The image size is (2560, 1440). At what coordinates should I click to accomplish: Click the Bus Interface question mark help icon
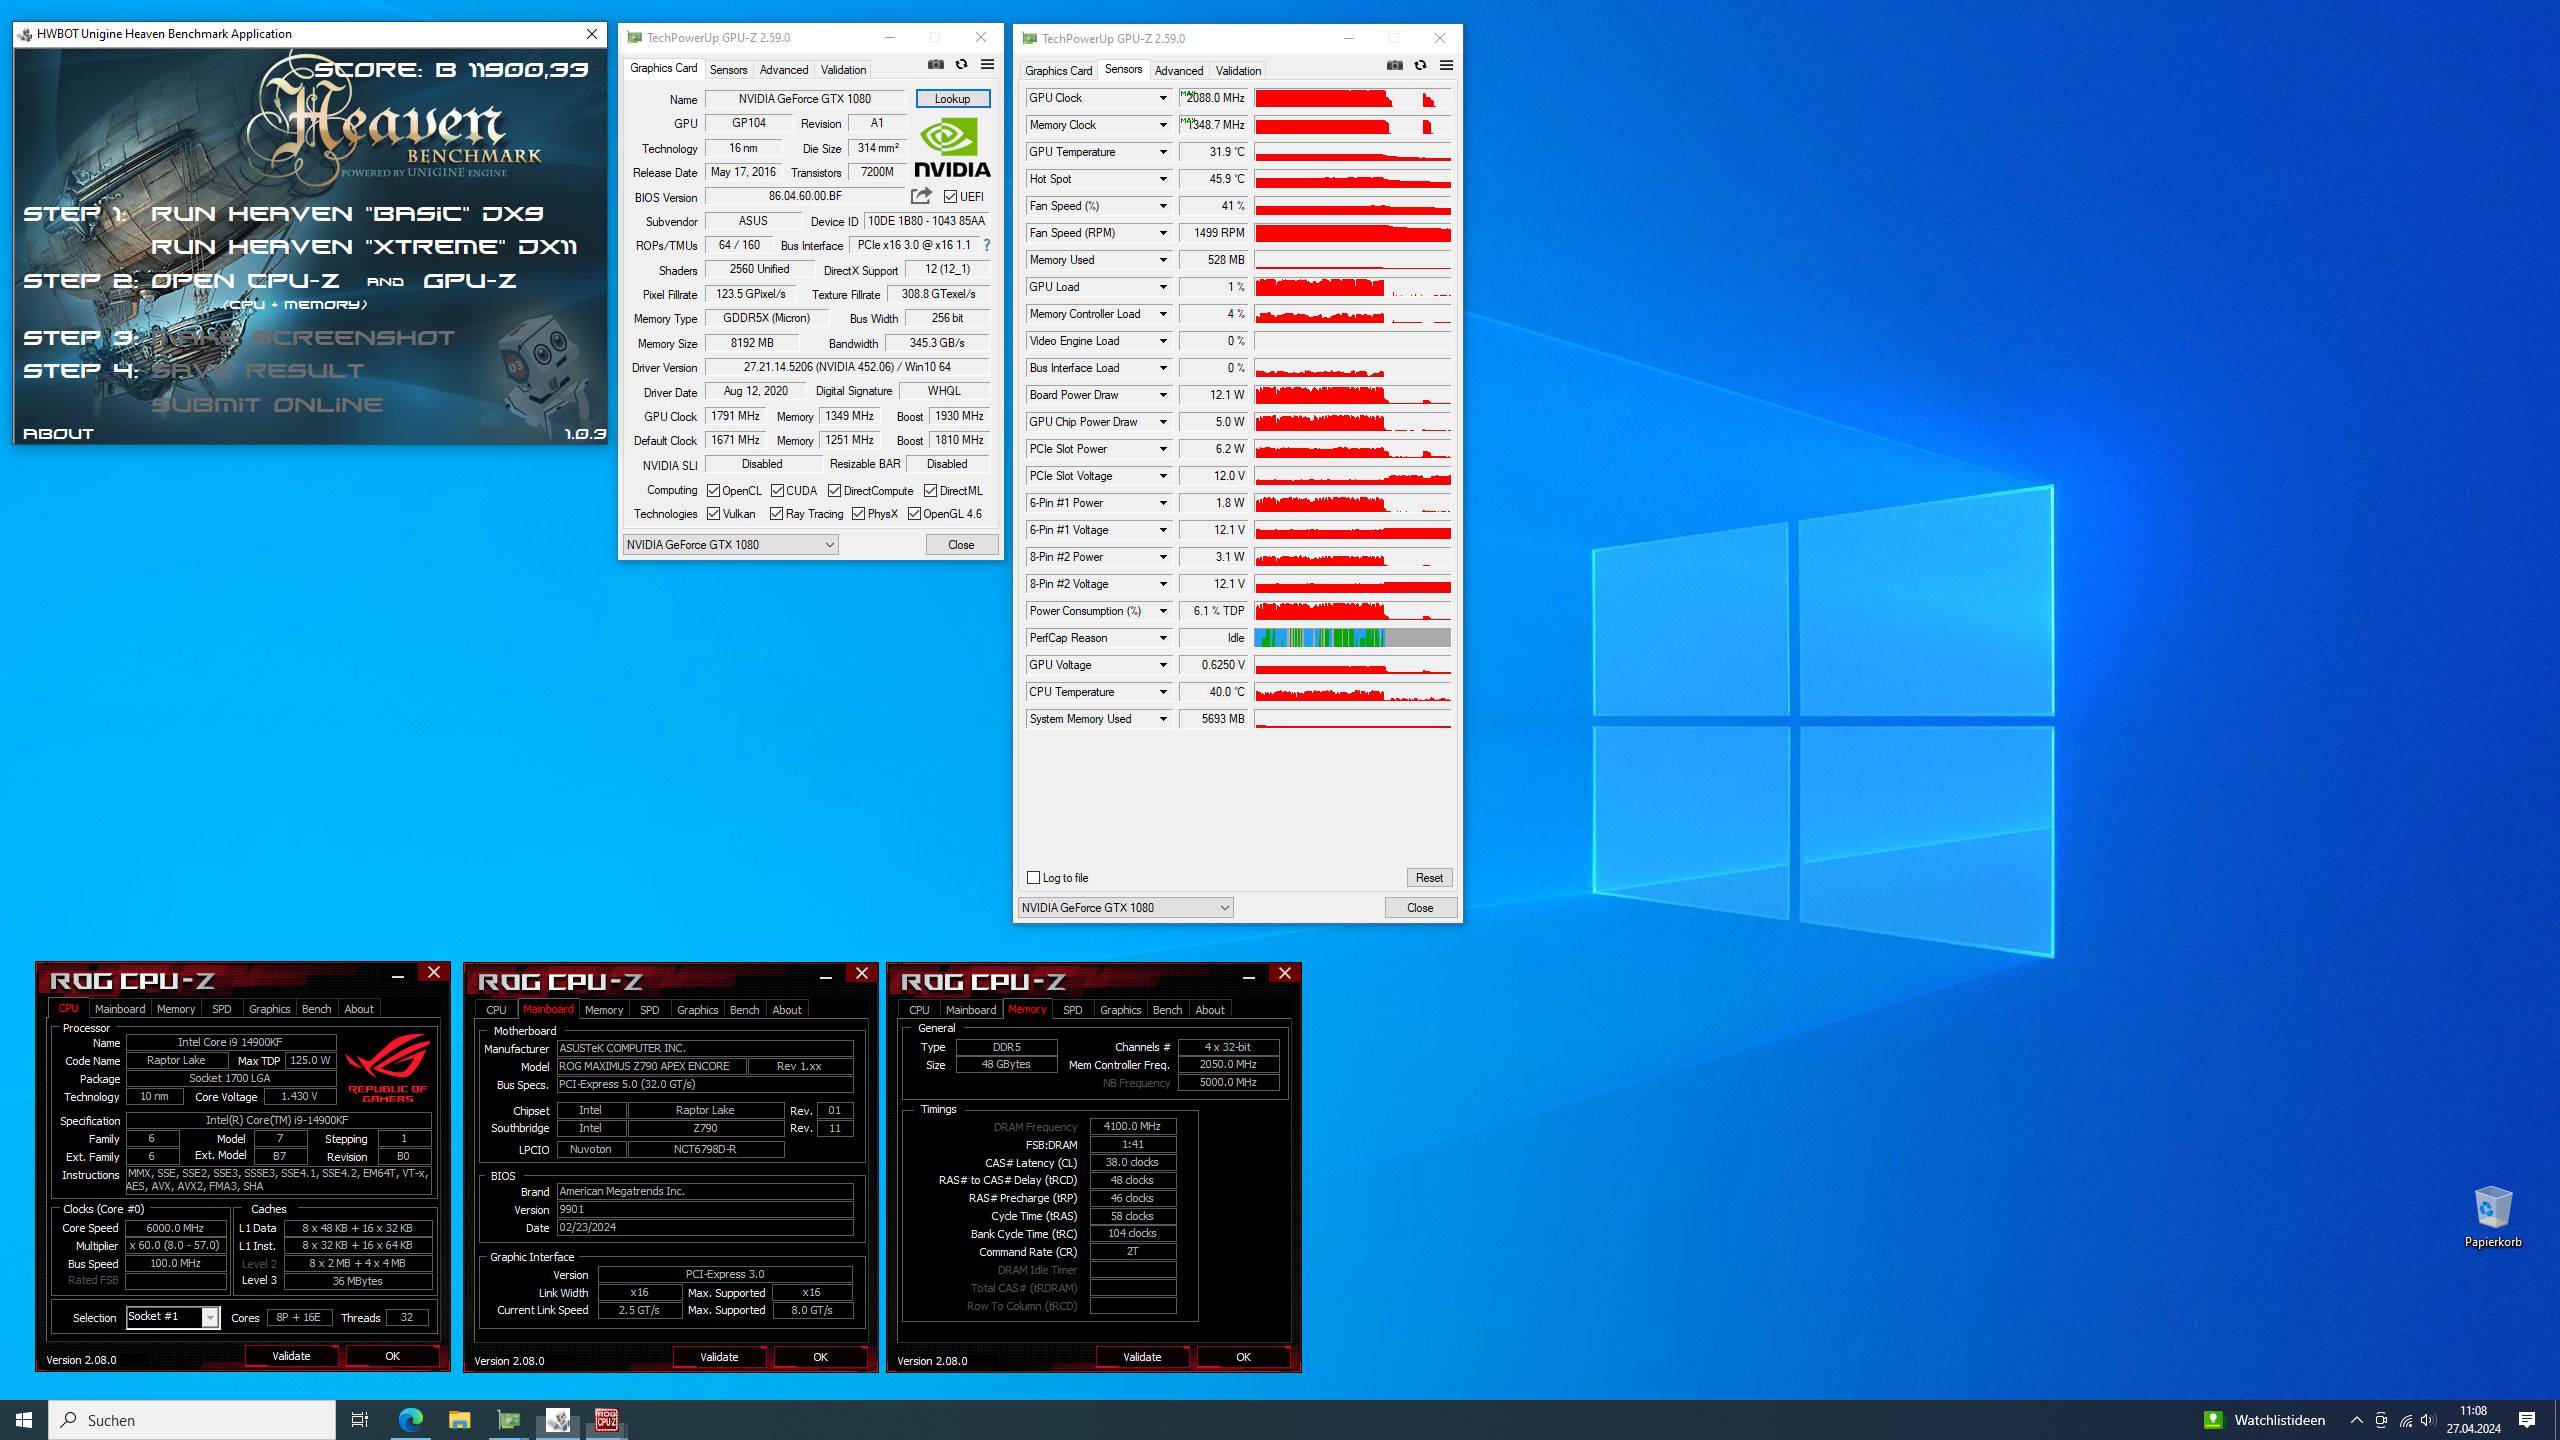[x=986, y=245]
